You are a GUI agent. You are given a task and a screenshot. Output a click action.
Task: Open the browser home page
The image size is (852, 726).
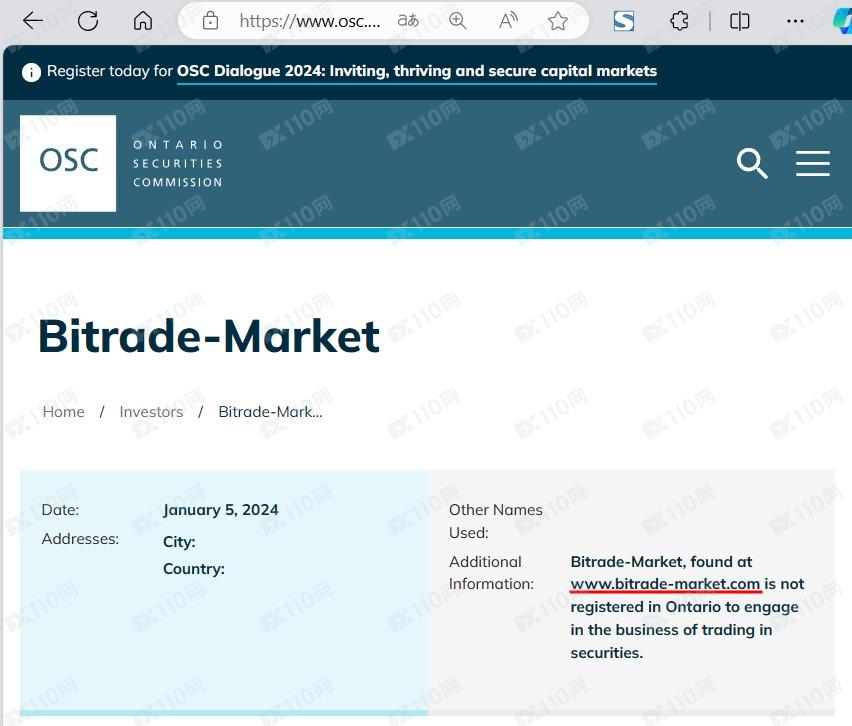(x=143, y=20)
